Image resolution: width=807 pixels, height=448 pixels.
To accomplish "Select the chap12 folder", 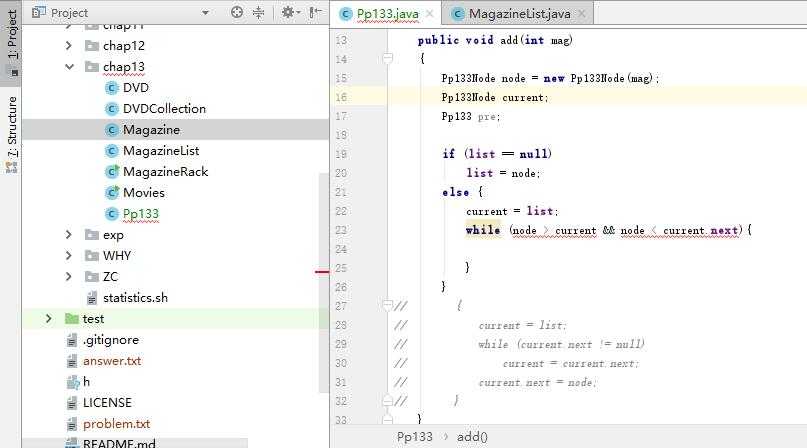I will click(x=124, y=46).
